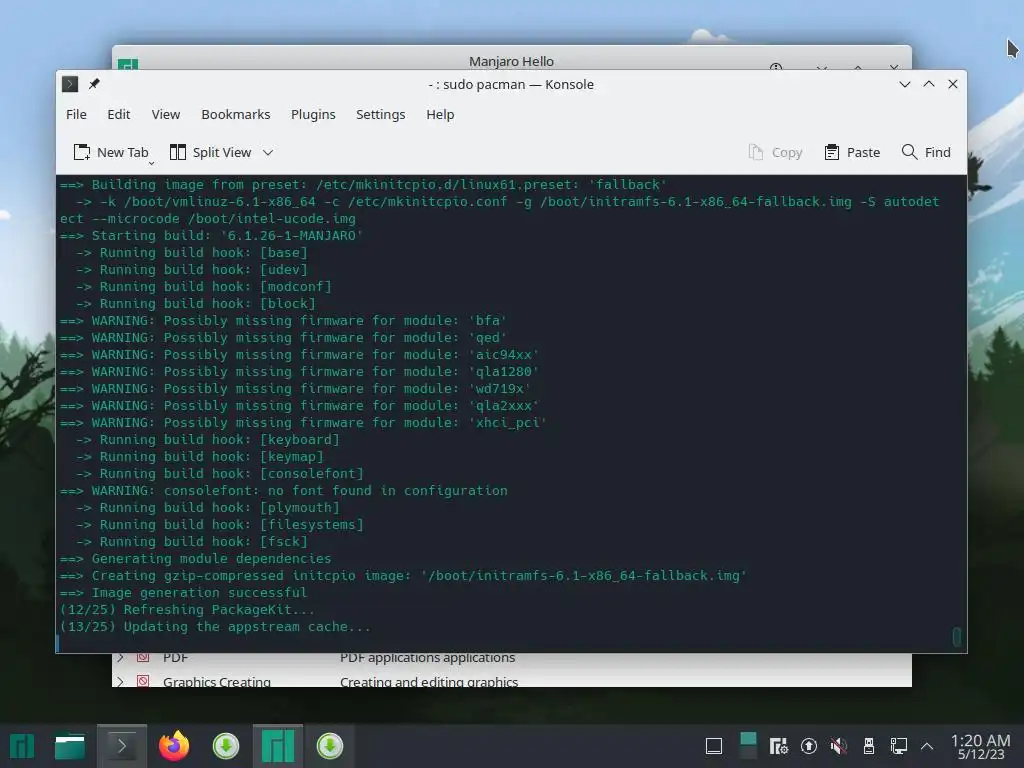Screen dimensions: 1024x768
Task: Open Find search in Konsole toolbar
Action: 926,152
